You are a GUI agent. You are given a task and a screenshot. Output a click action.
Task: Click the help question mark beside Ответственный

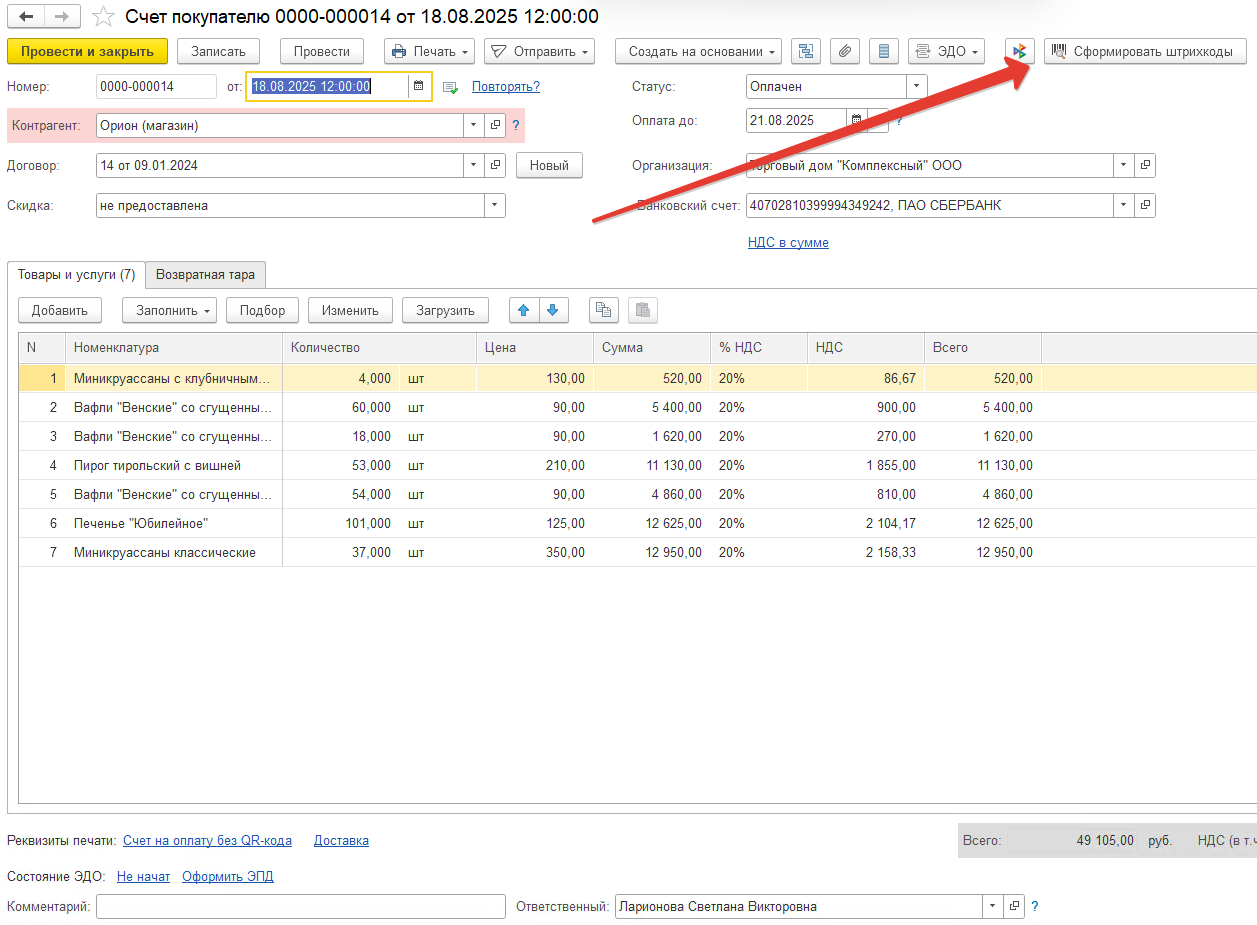point(1035,907)
